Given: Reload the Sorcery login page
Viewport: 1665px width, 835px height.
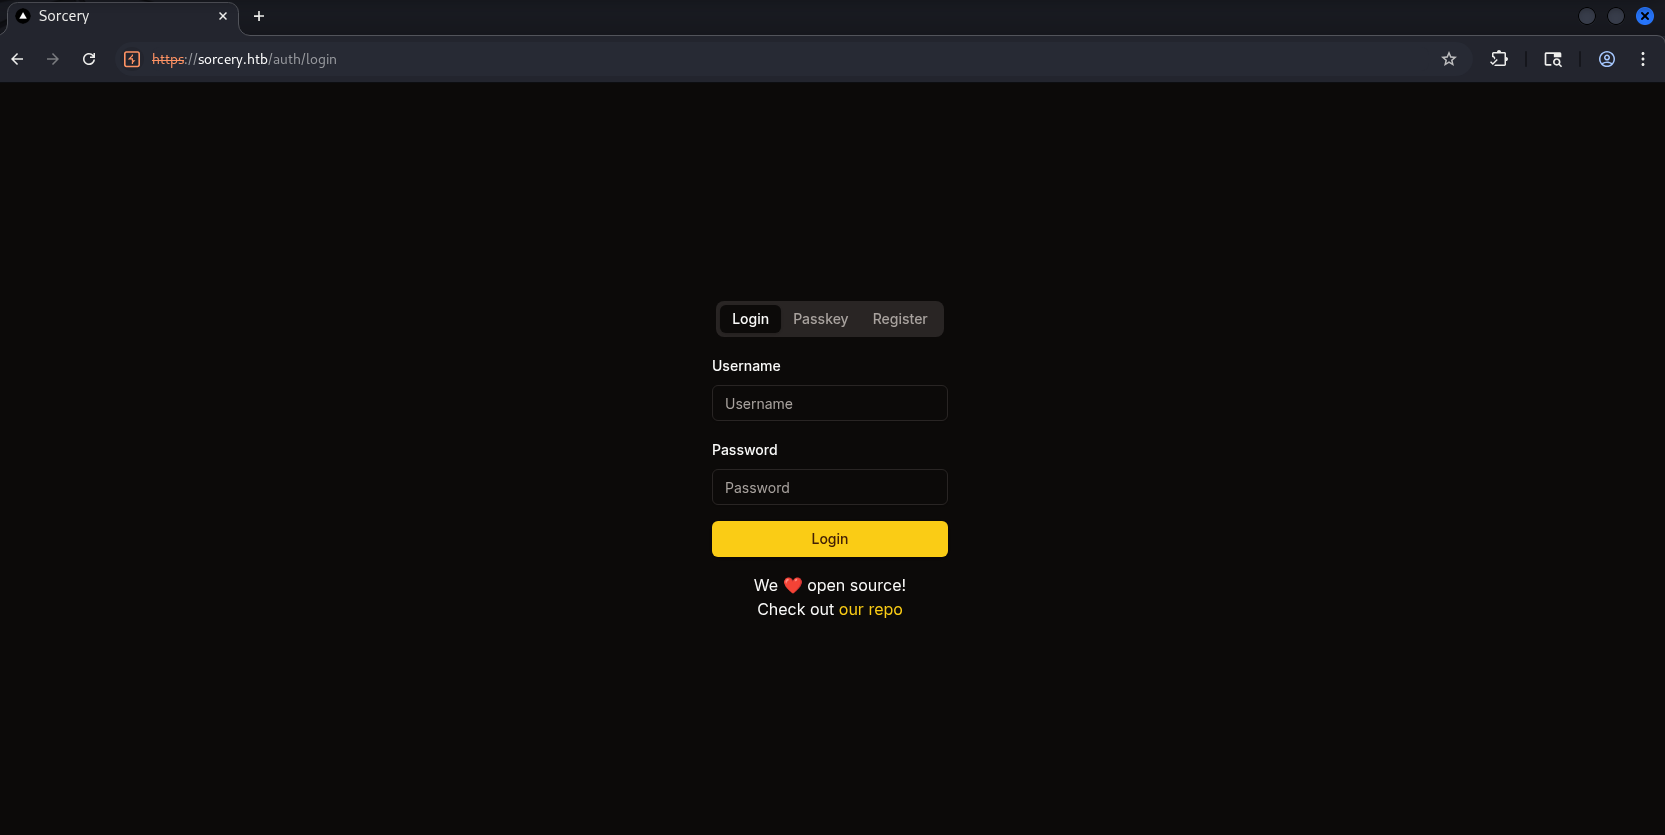Looking at the screenshot, I should point(89,59).
